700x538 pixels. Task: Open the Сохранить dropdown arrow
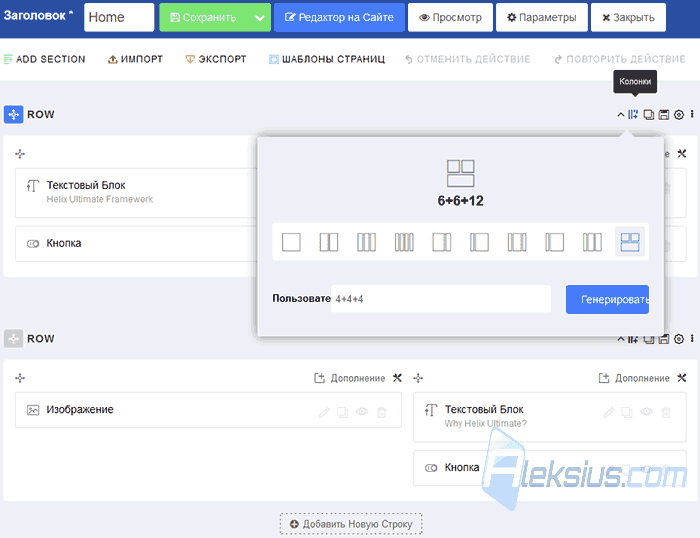point(259,18)
